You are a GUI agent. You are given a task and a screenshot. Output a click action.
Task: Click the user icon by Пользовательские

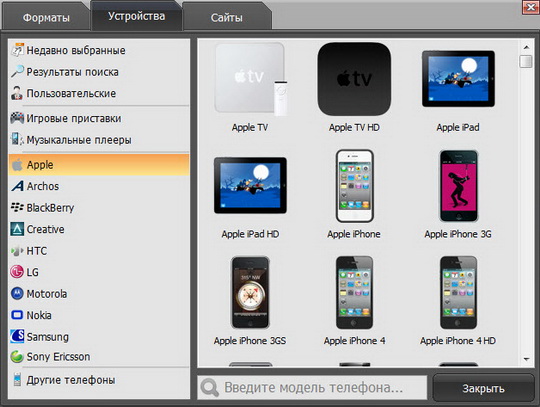coord(17,93)
